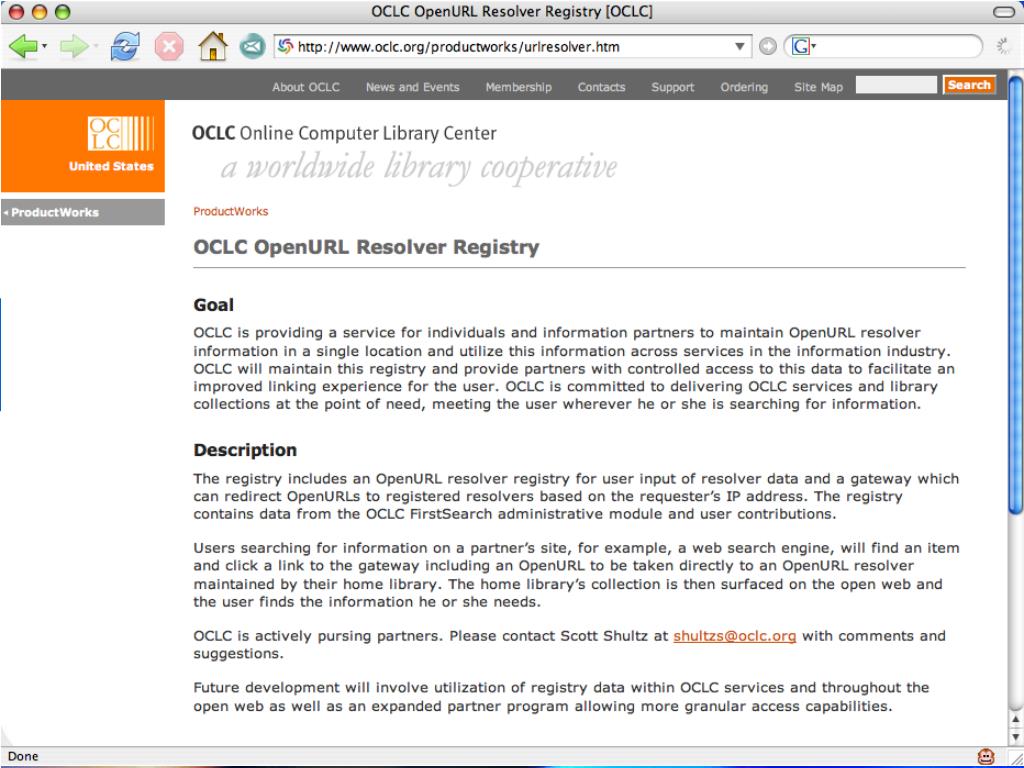Click the OCLC OpenURL Resolver Registry heading
The height and width of the screenshot is (768, 1024).
pos(366,247)
